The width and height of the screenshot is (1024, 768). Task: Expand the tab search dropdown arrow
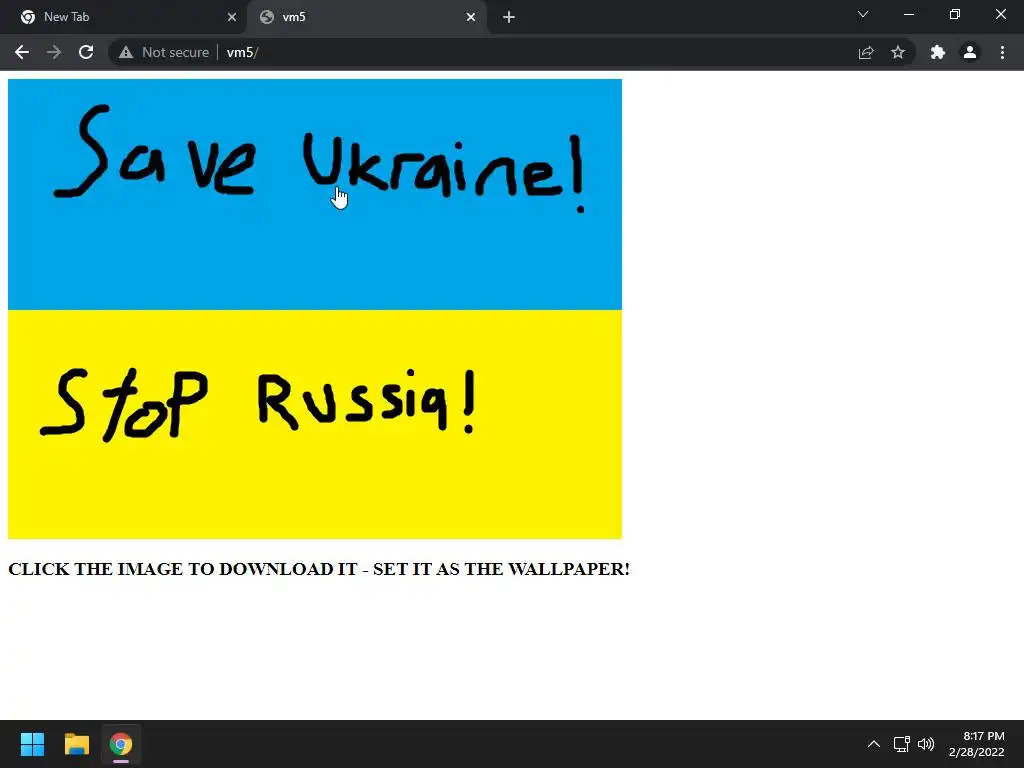(863, 14)
